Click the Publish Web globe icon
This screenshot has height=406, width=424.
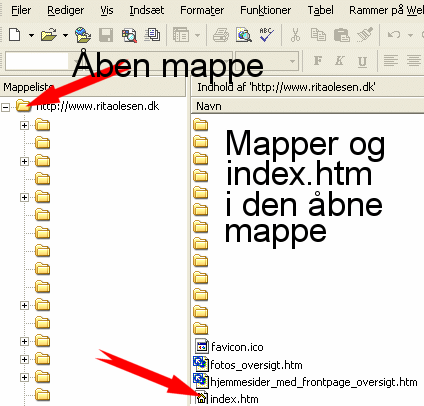pos(83,35)
